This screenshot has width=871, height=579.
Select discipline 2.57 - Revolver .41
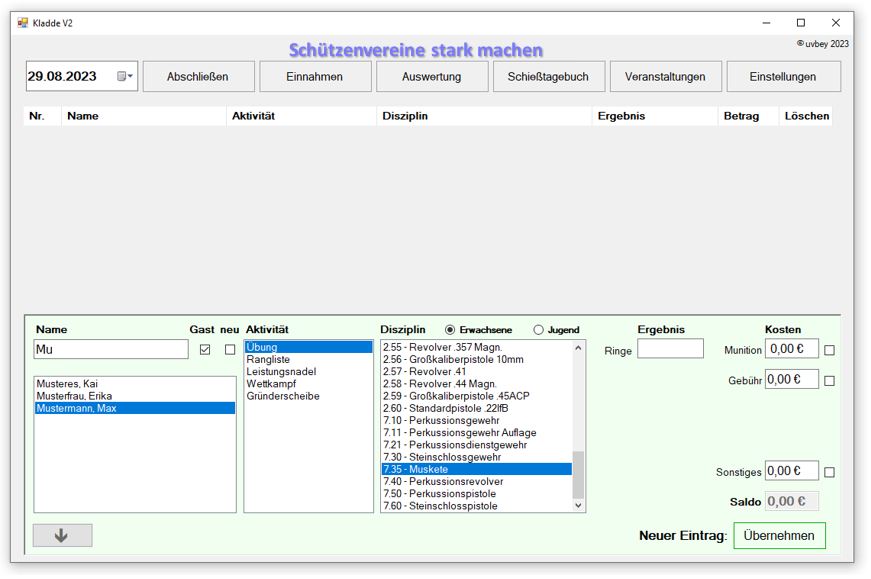477,372
